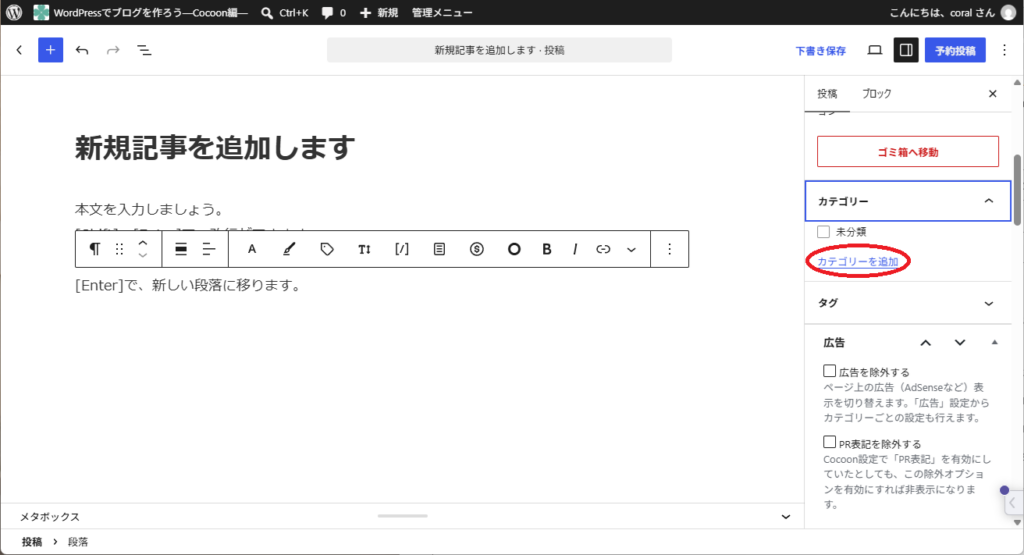Click 新規 in the admin bar
The height and width of the screenshot is (555, 1024).
[379, 12]
